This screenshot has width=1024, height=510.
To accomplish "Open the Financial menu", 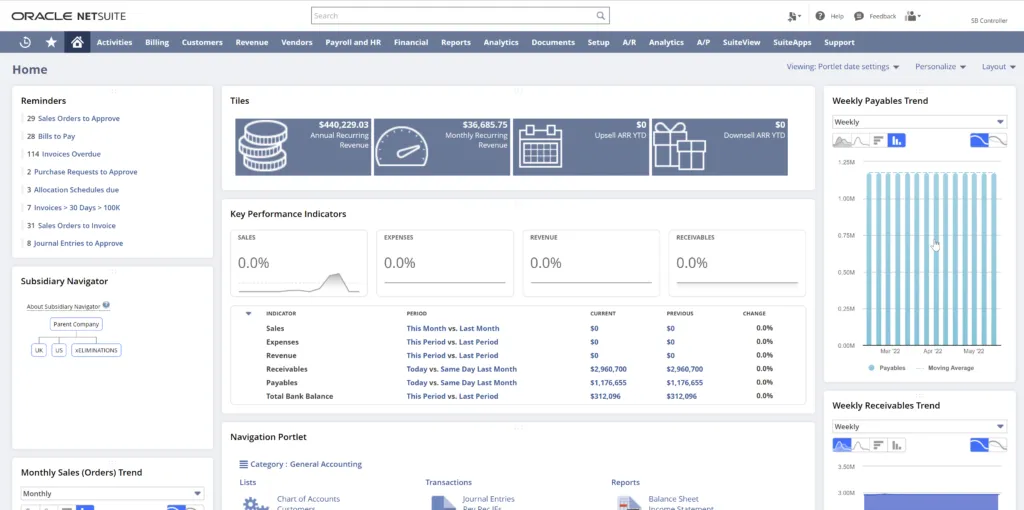I will click(411, 42).
